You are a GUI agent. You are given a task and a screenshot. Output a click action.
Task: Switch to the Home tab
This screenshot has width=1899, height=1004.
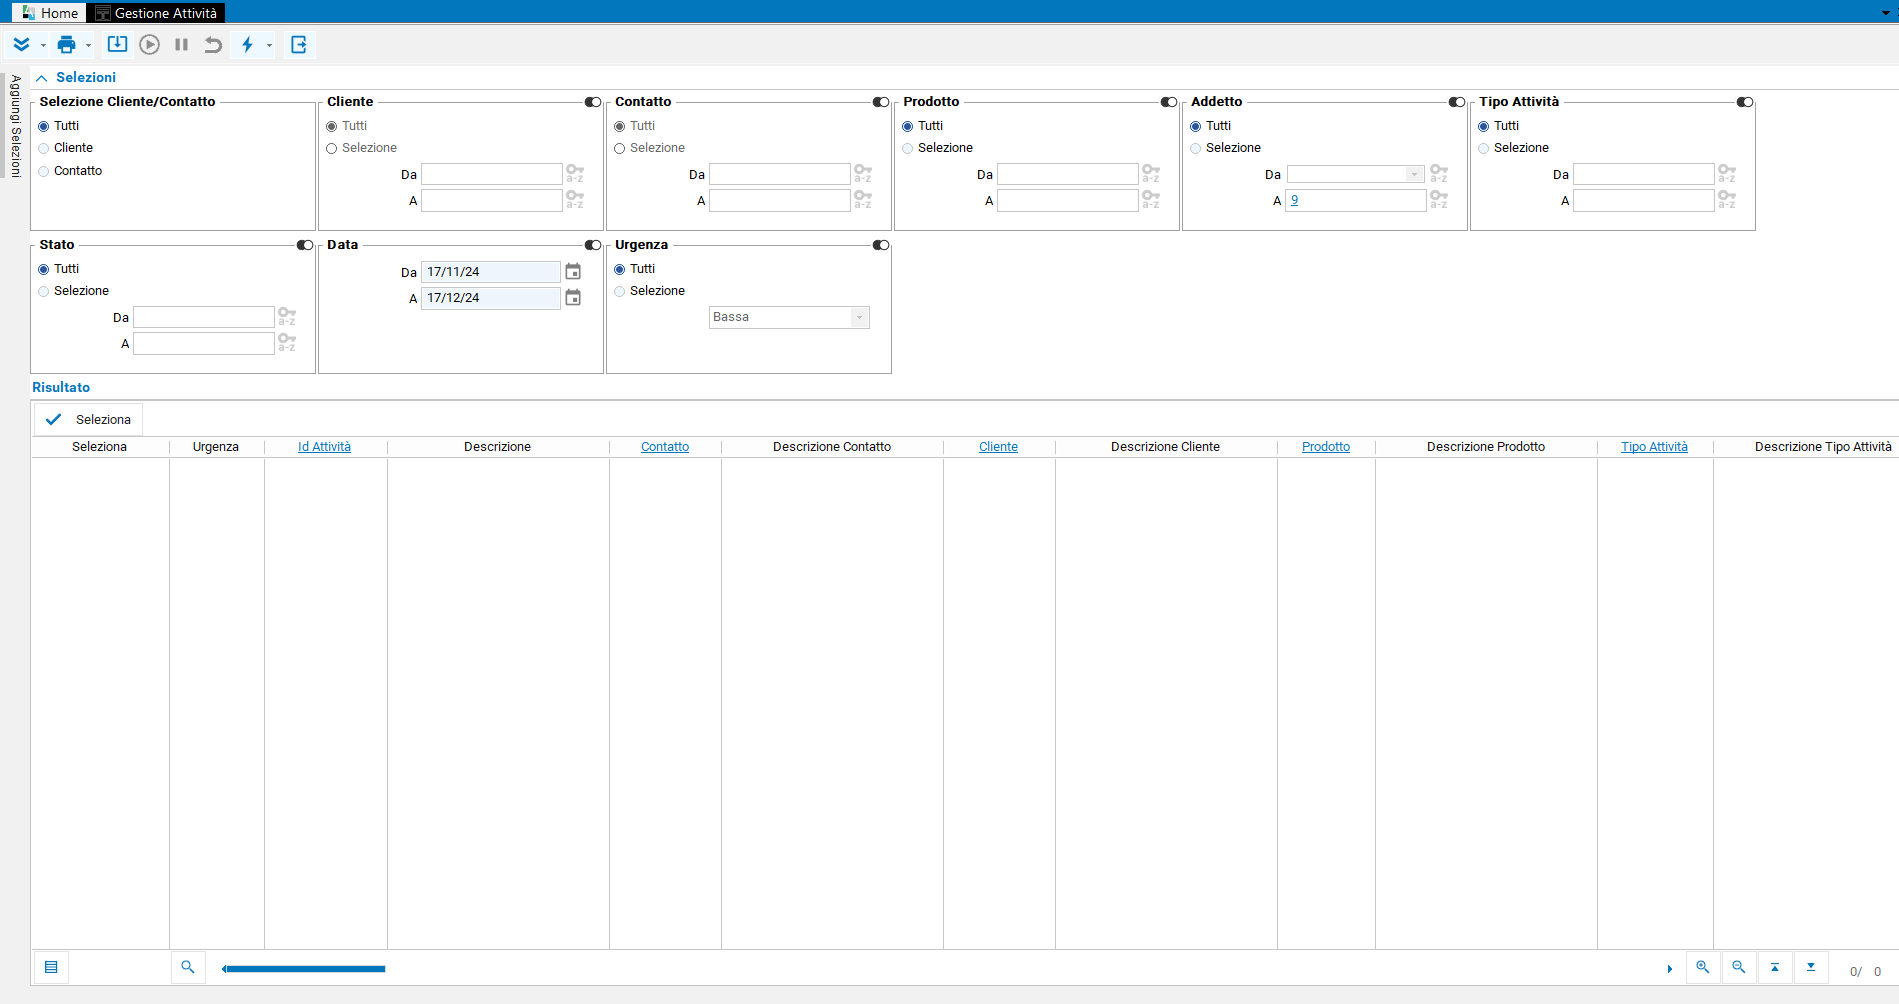[x=50, y=13]
